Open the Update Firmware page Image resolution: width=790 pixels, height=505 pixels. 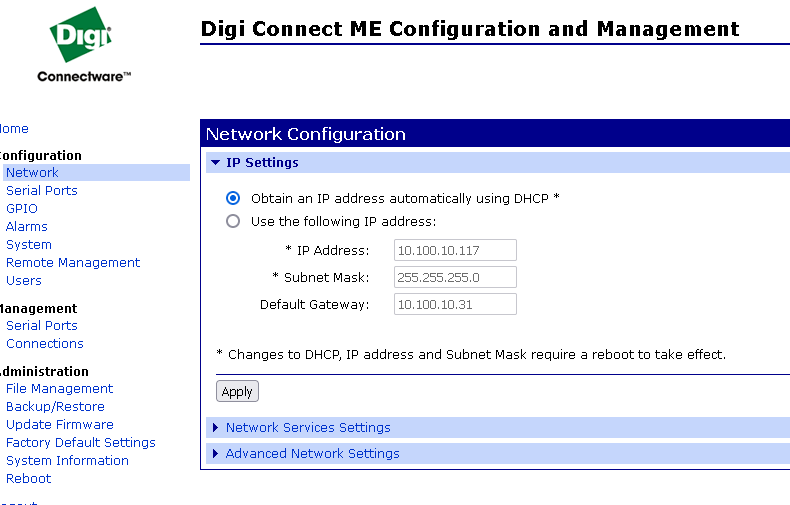[59, 424]
